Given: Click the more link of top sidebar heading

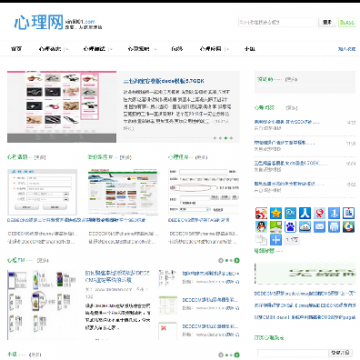Looking at the screenshot, I should click(x=291, y=79).
